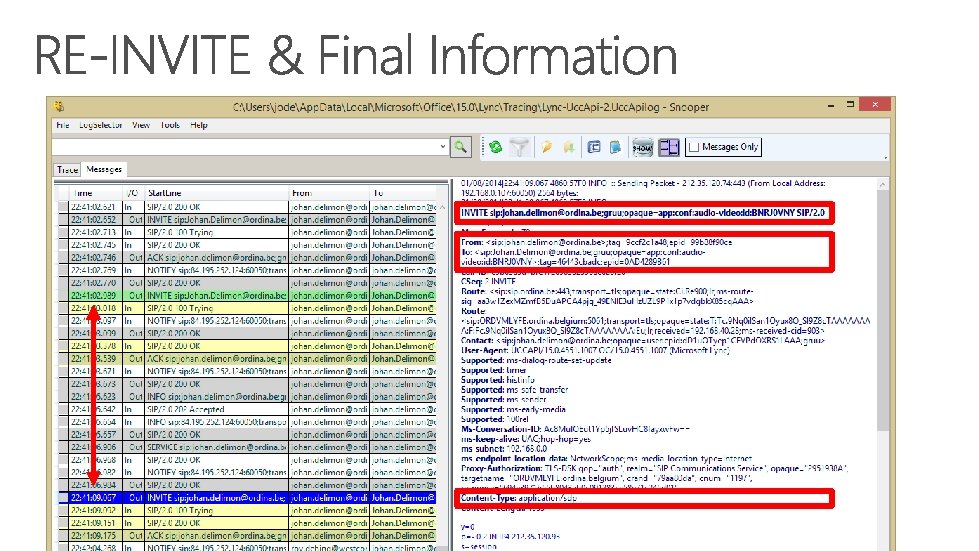The height and width of the screenshot is (551, 979).
Task: Click the SHOW database icon
Action: [x=642, y=147]
